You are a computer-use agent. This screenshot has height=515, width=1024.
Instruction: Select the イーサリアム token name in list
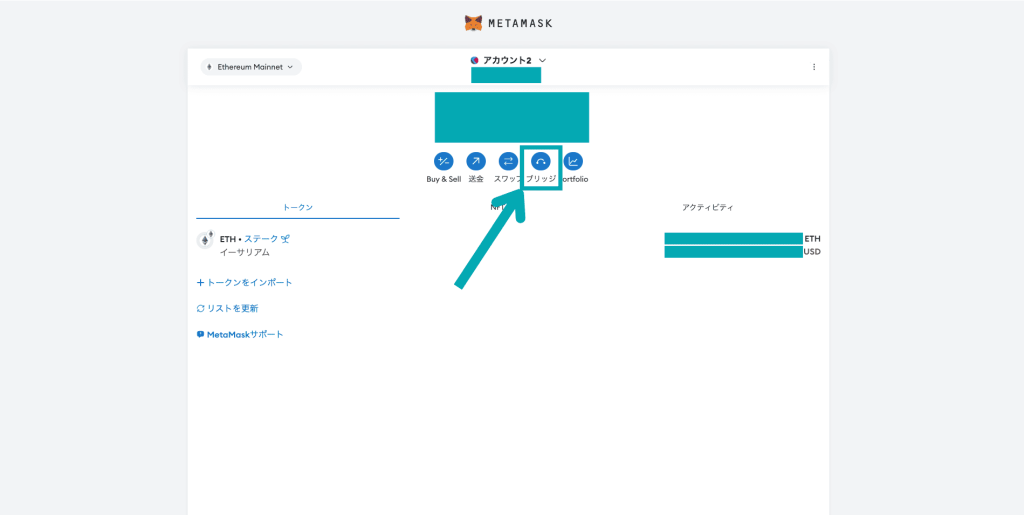(245, 253)
